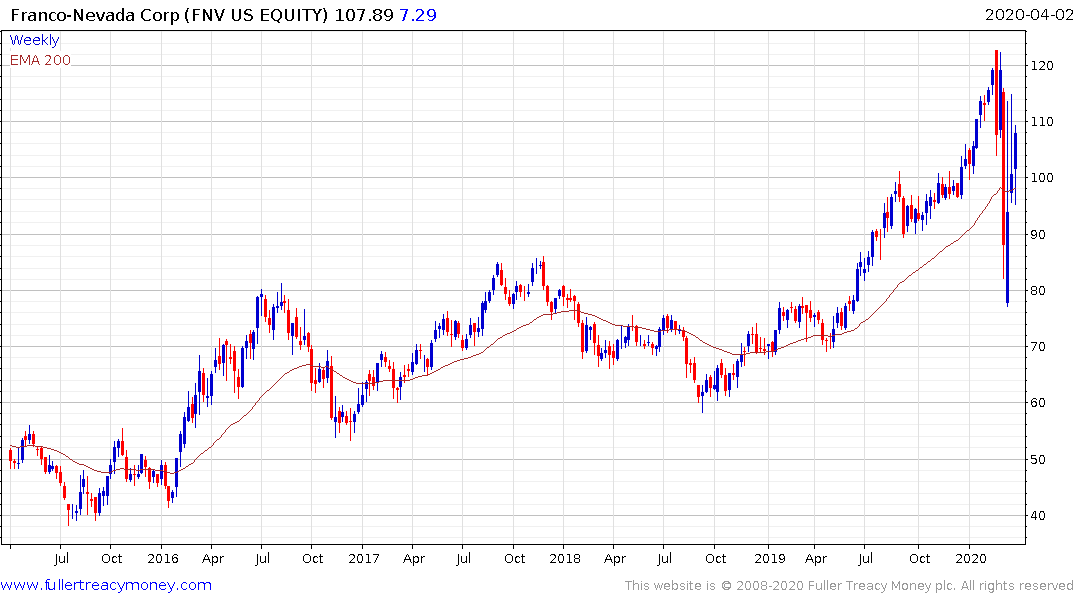This screenshot has height=600, width=1075.
Task: Click the date 2020-04-02
Action: click(1027, 15)
